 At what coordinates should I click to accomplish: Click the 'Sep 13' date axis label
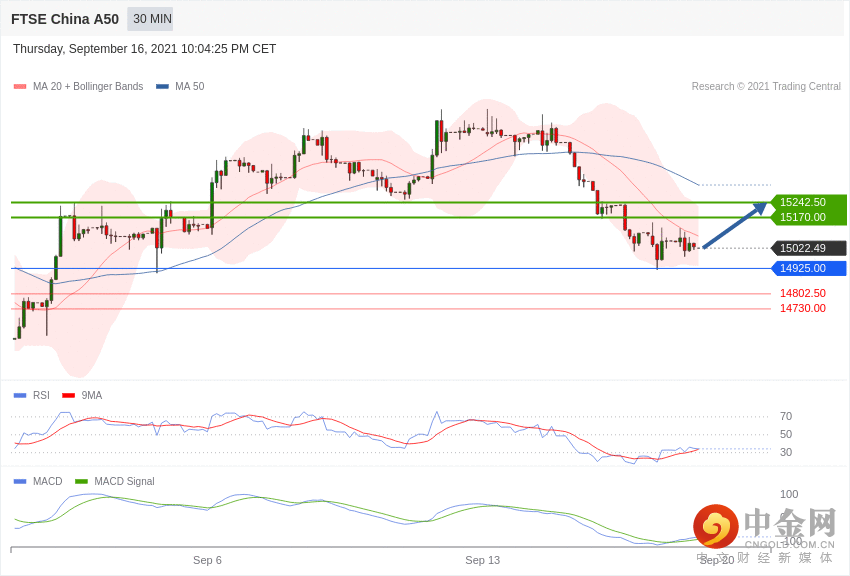pos(482,560)
